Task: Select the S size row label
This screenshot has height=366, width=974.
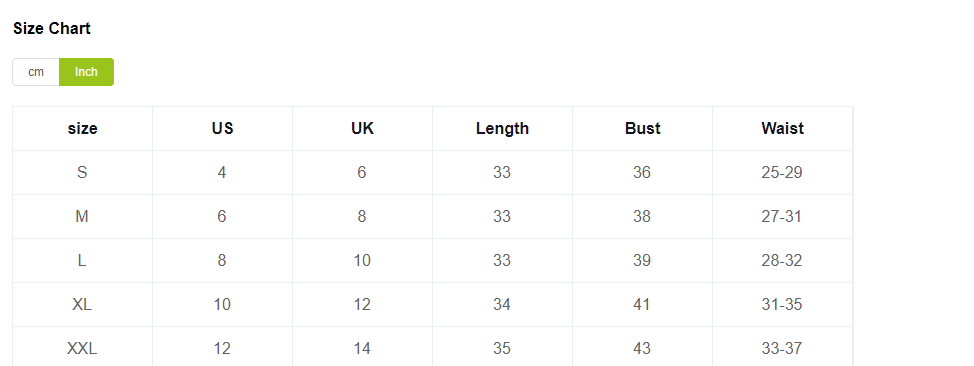Action: pyautogui.click(x=82, y=172)
